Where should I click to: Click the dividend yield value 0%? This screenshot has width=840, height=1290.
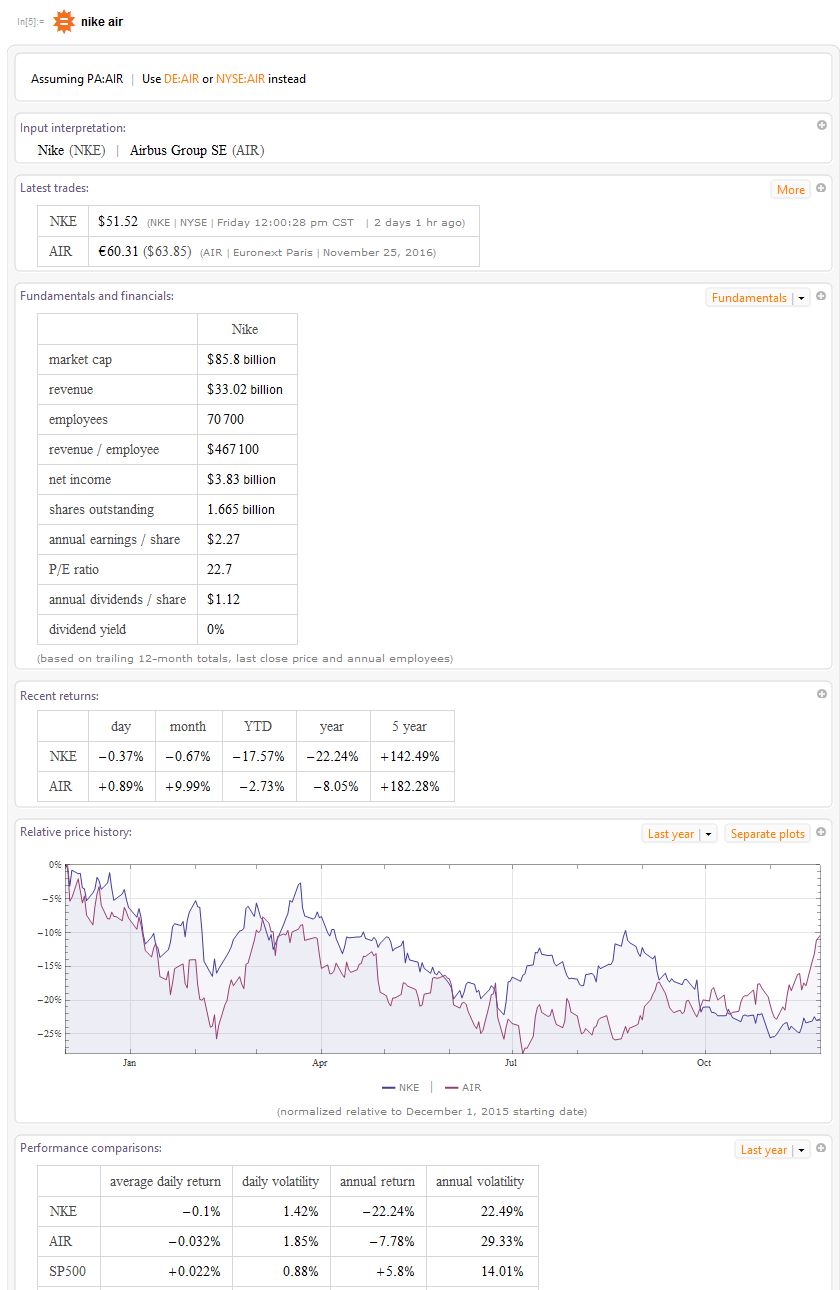point(215,629)
